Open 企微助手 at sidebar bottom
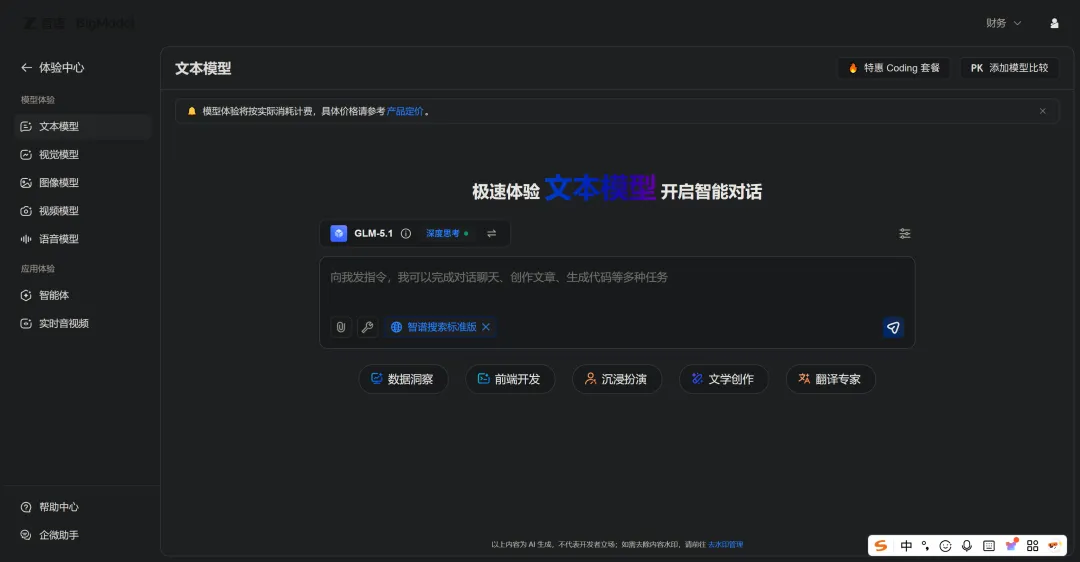Screen dimensions: 1080x562 50,535
